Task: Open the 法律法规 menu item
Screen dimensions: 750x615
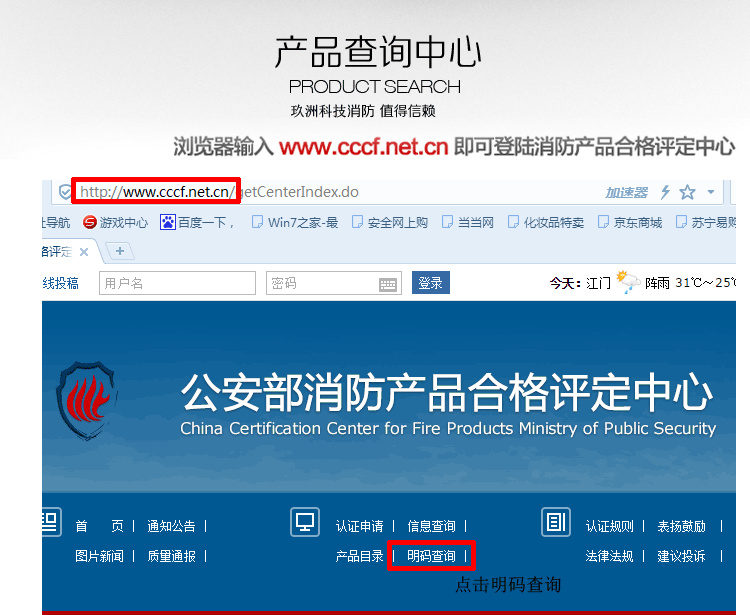Action: click(609, 556)
